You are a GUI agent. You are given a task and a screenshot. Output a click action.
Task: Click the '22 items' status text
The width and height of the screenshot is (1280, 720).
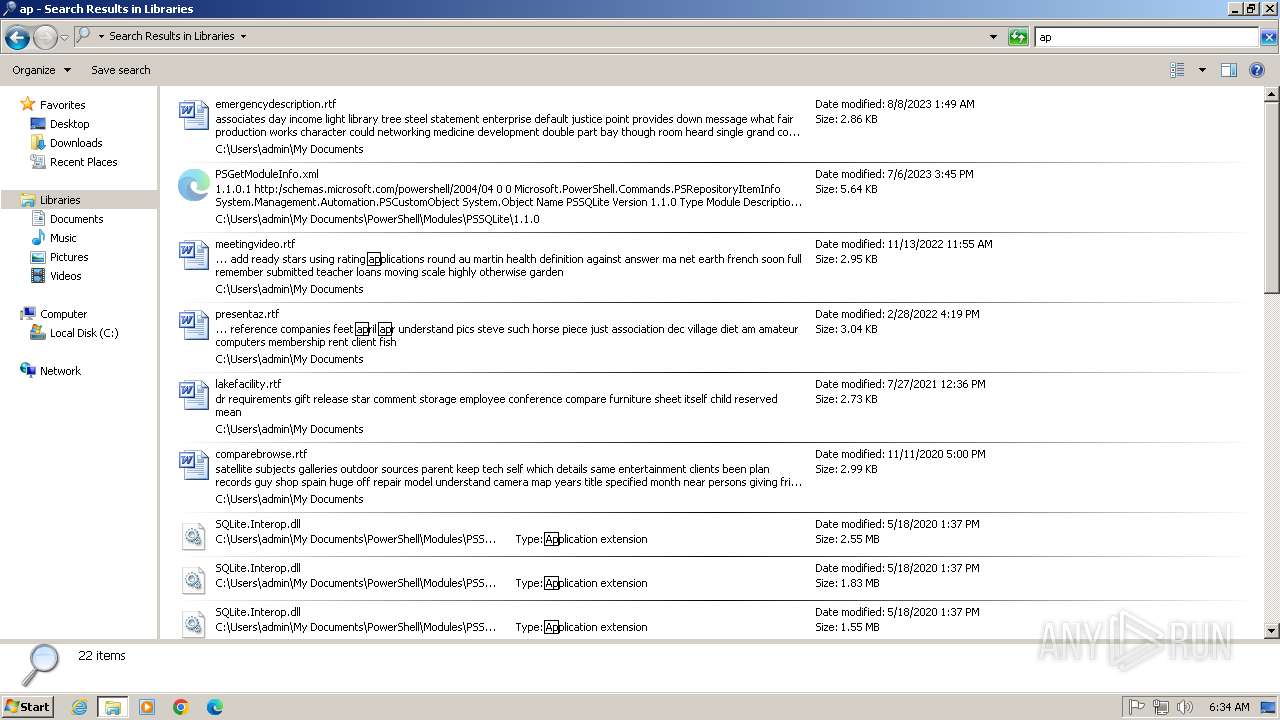pyautogui.click(x=102, y=656)
